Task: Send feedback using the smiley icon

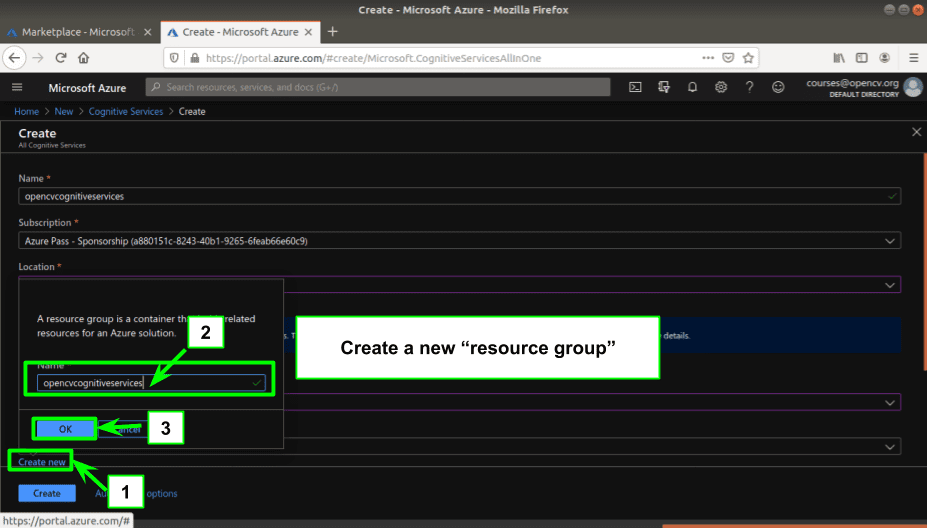Action: point(778,88)
